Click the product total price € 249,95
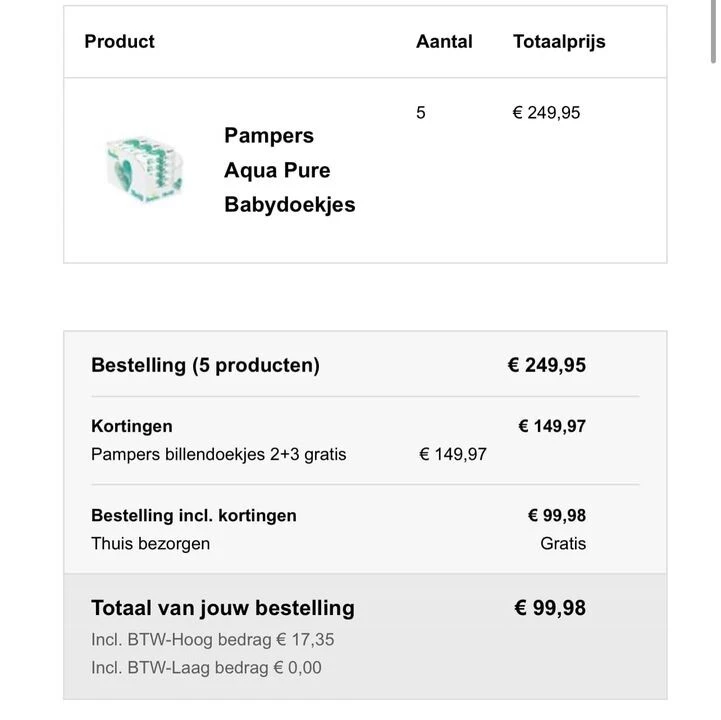The height and width of the screenshot is (720, 721). click(546, 113)
